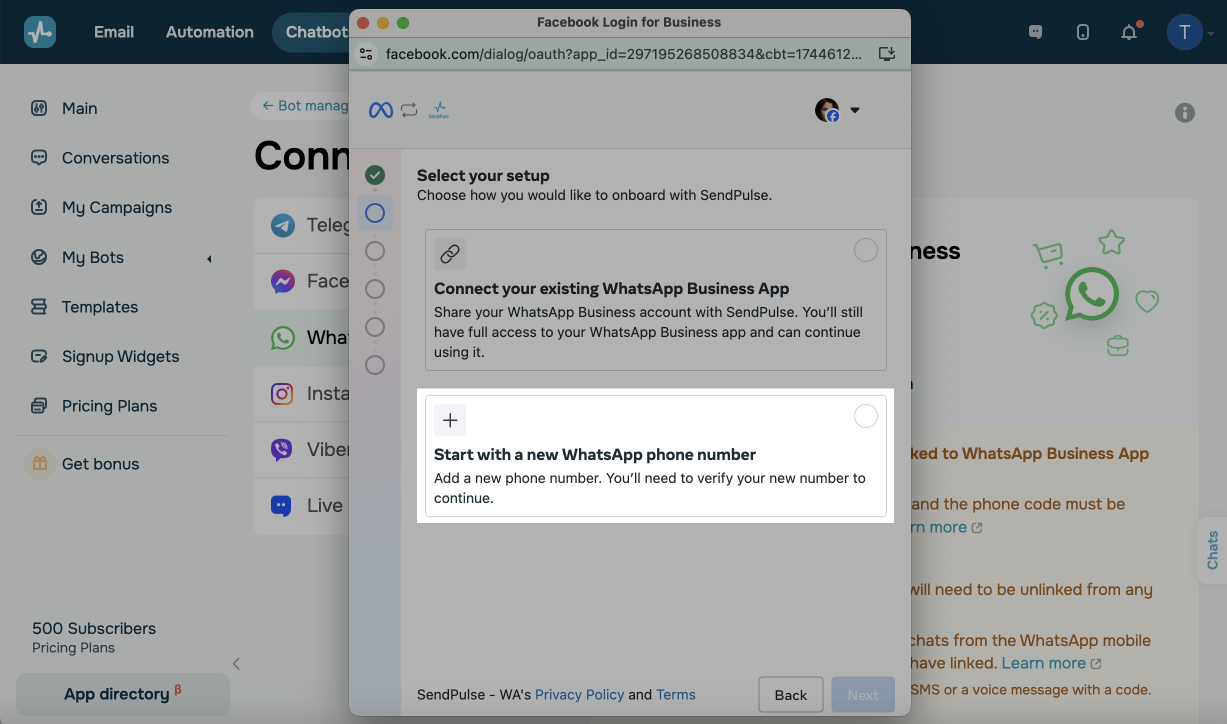Select Start with a new WhatsApp phone number radio
The image size is (1227, 724).
point(866,416)
